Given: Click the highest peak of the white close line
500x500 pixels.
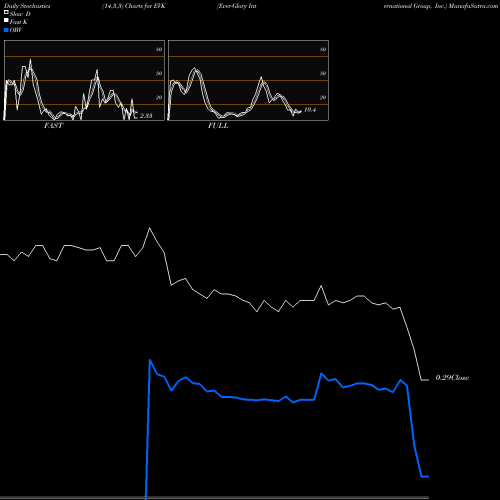Looking at the screenshot, I should point(150,228).
